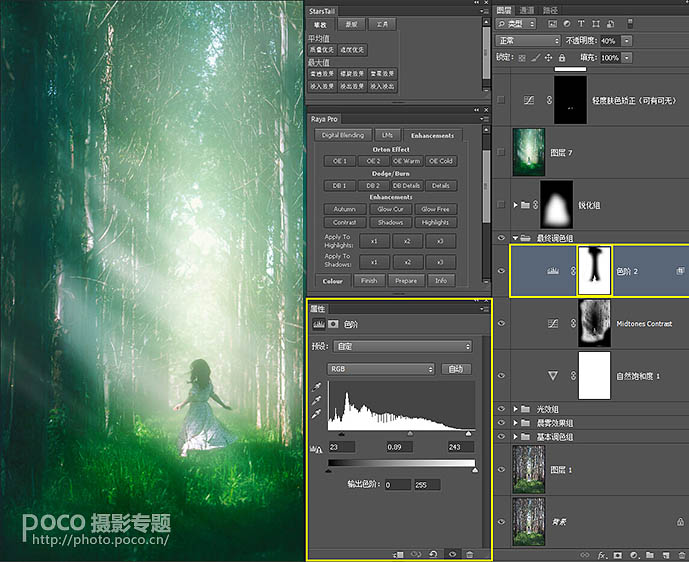The height and width of the screenshot is (562, 689).
Task: Delete layer trash icon in Layers panel
Action: click(x=681, y=555)
